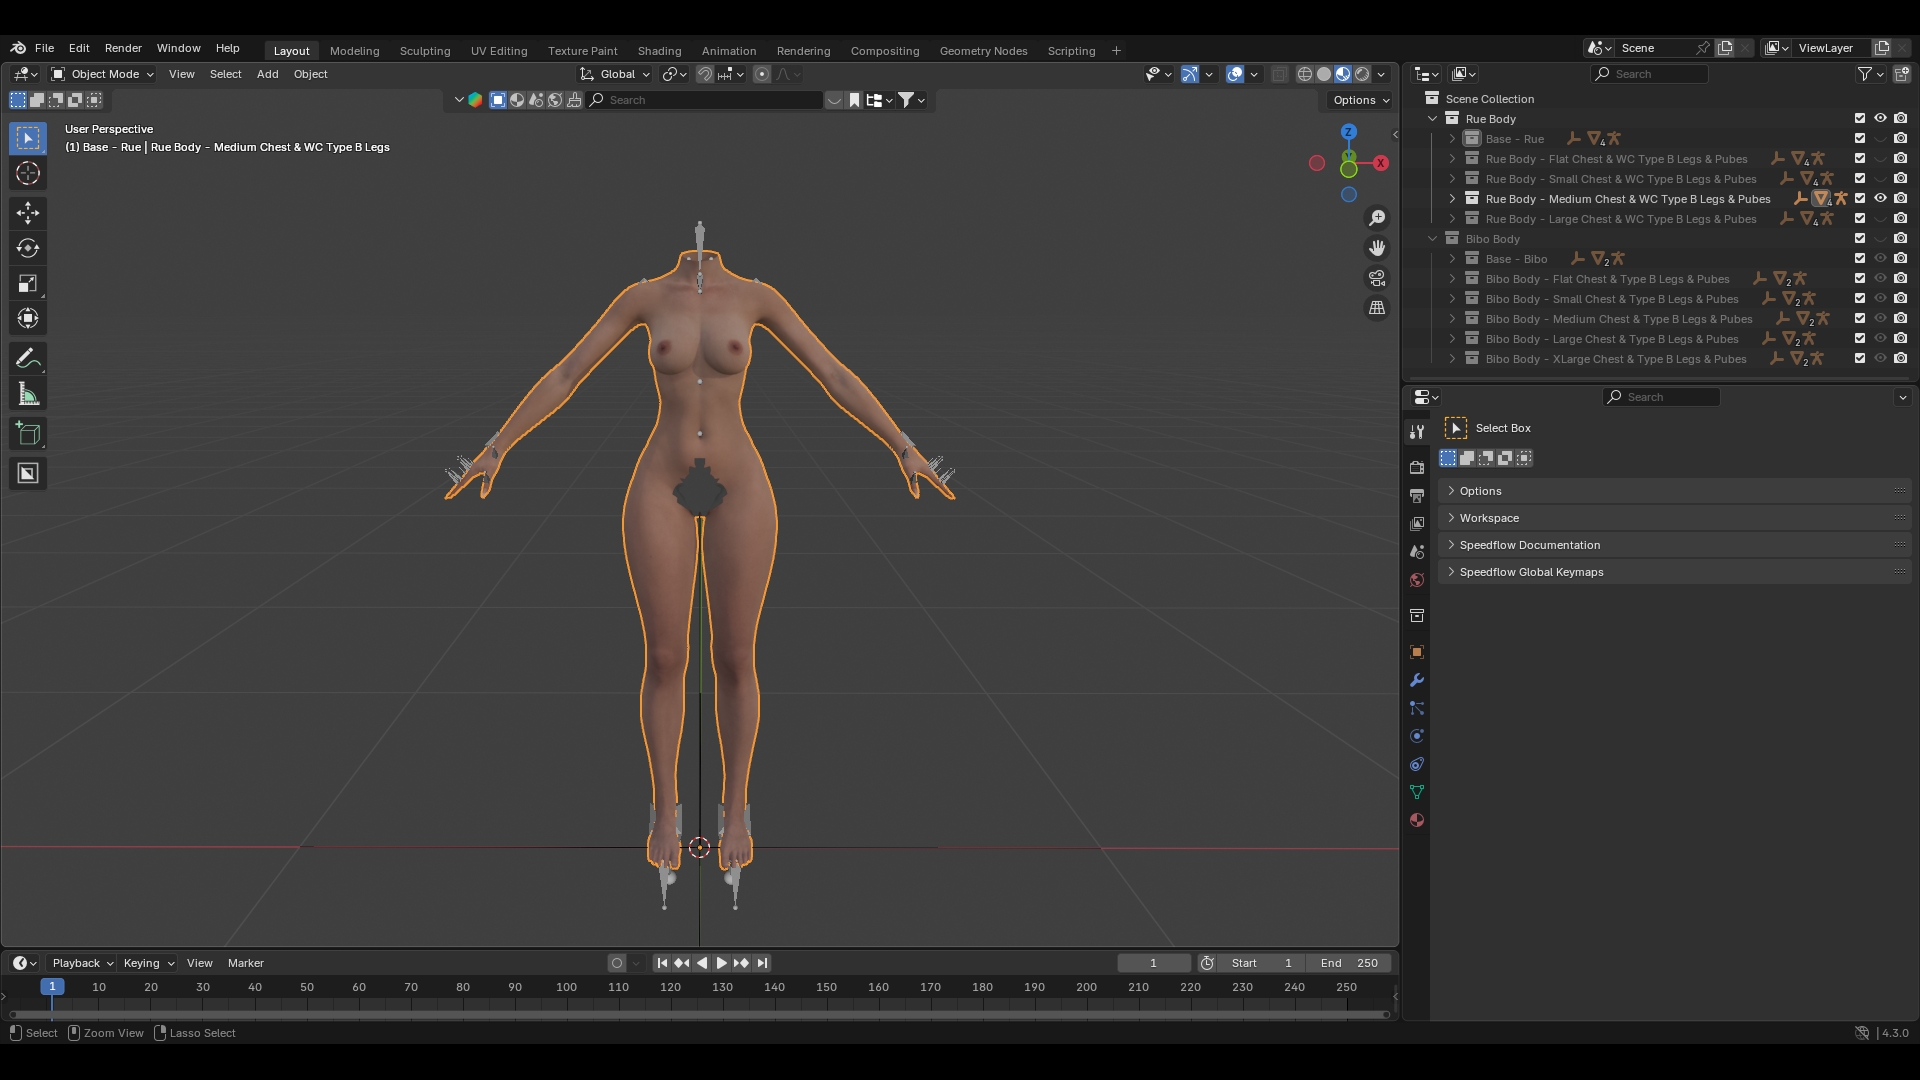The height and width of the screenshot is (1080, 1920).
Task: Open the Modifiers wrench properties tab
Action: click(1417, 680)
